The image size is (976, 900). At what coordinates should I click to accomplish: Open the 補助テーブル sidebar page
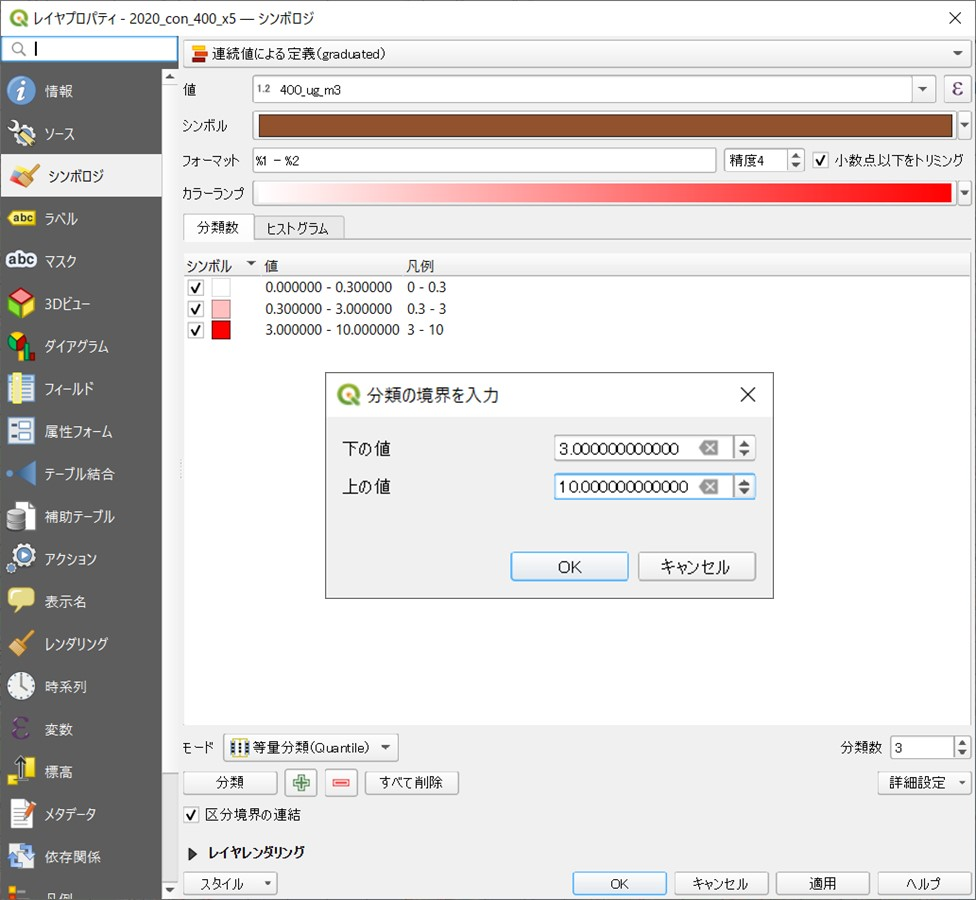click(x=81, y=516)
